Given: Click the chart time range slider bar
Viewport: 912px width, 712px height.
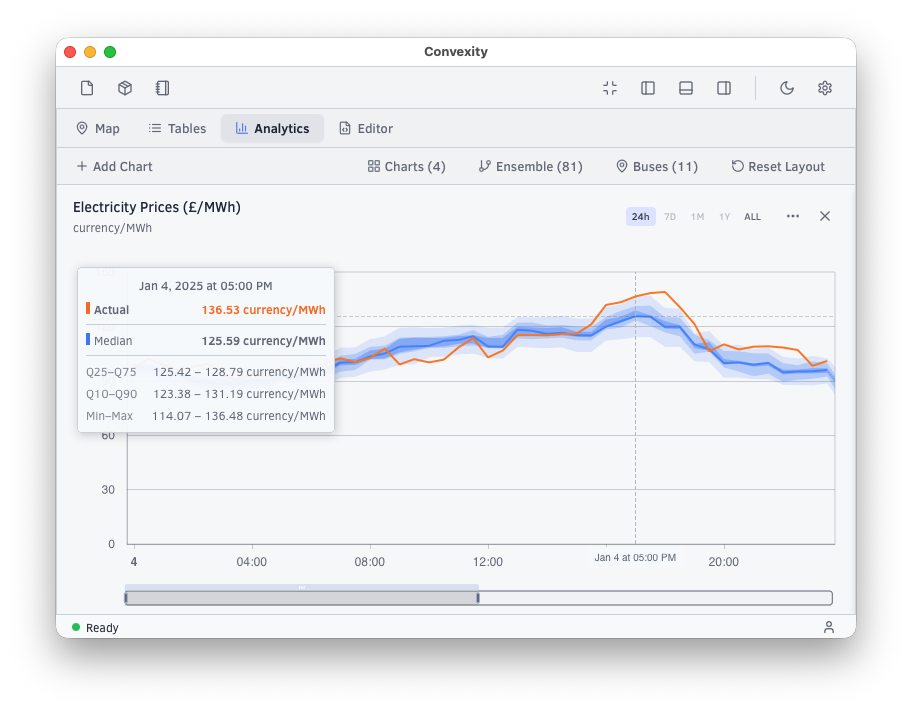Looking at the screenshot, I should tap(302, 598).
